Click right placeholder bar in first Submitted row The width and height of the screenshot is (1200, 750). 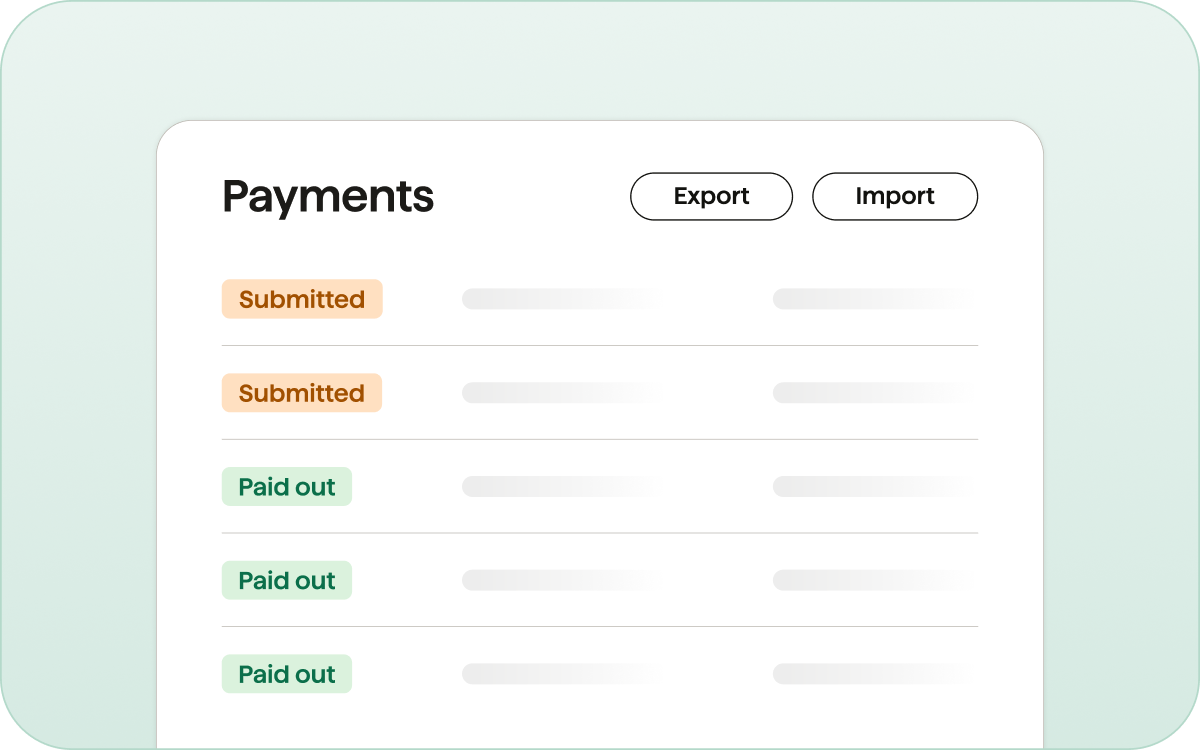[860, 299]
